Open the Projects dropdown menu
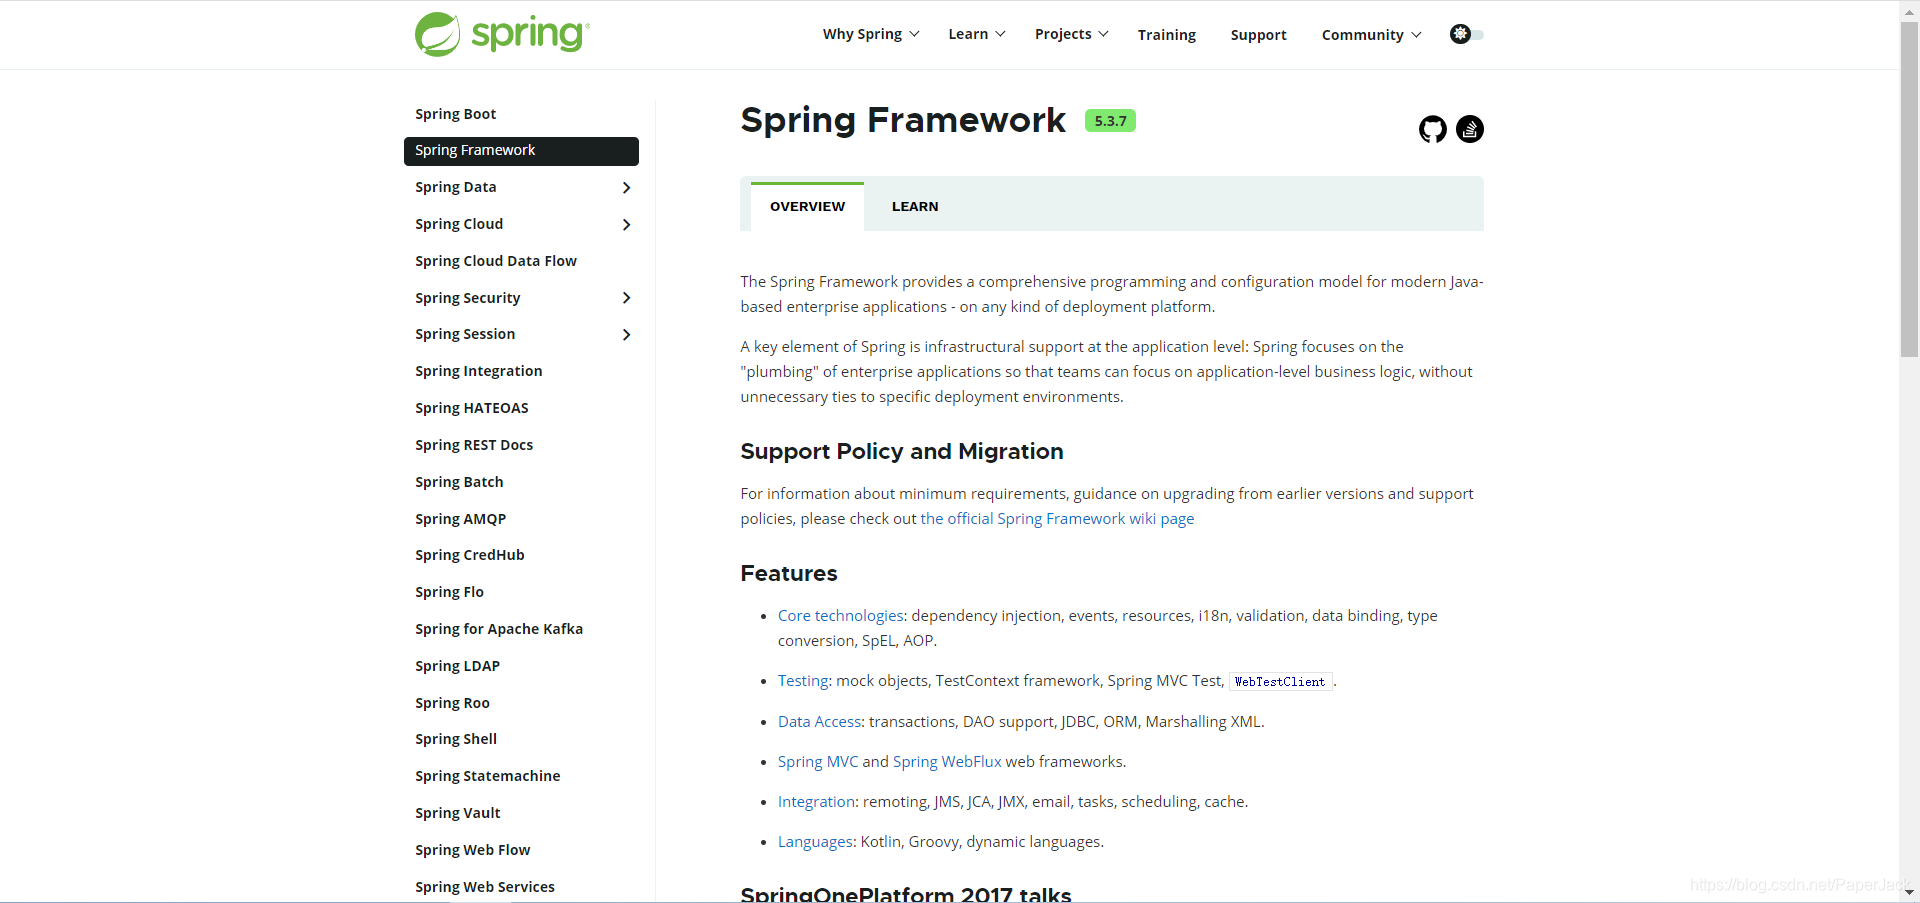The width and height of the screenshot is (1920, 903). [1071, 34]
